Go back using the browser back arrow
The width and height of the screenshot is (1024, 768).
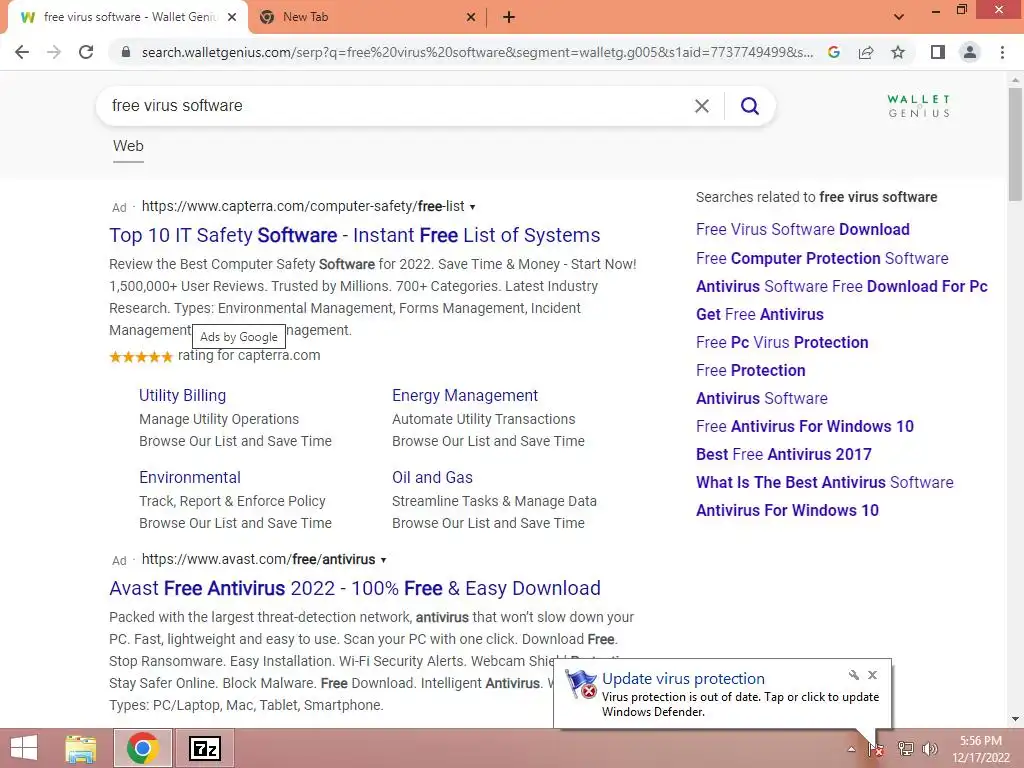click(x=22, y=52)
